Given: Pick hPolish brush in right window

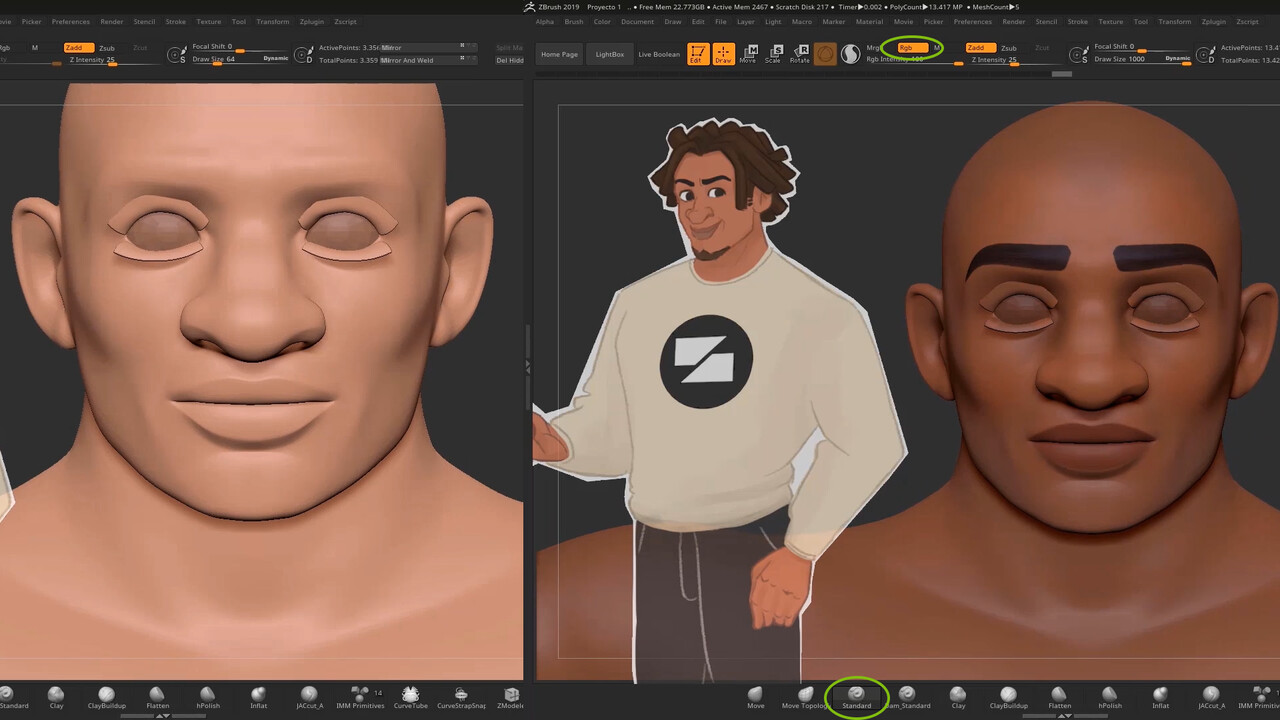Looking at the screenshot, I should [x=1110, y=698].
